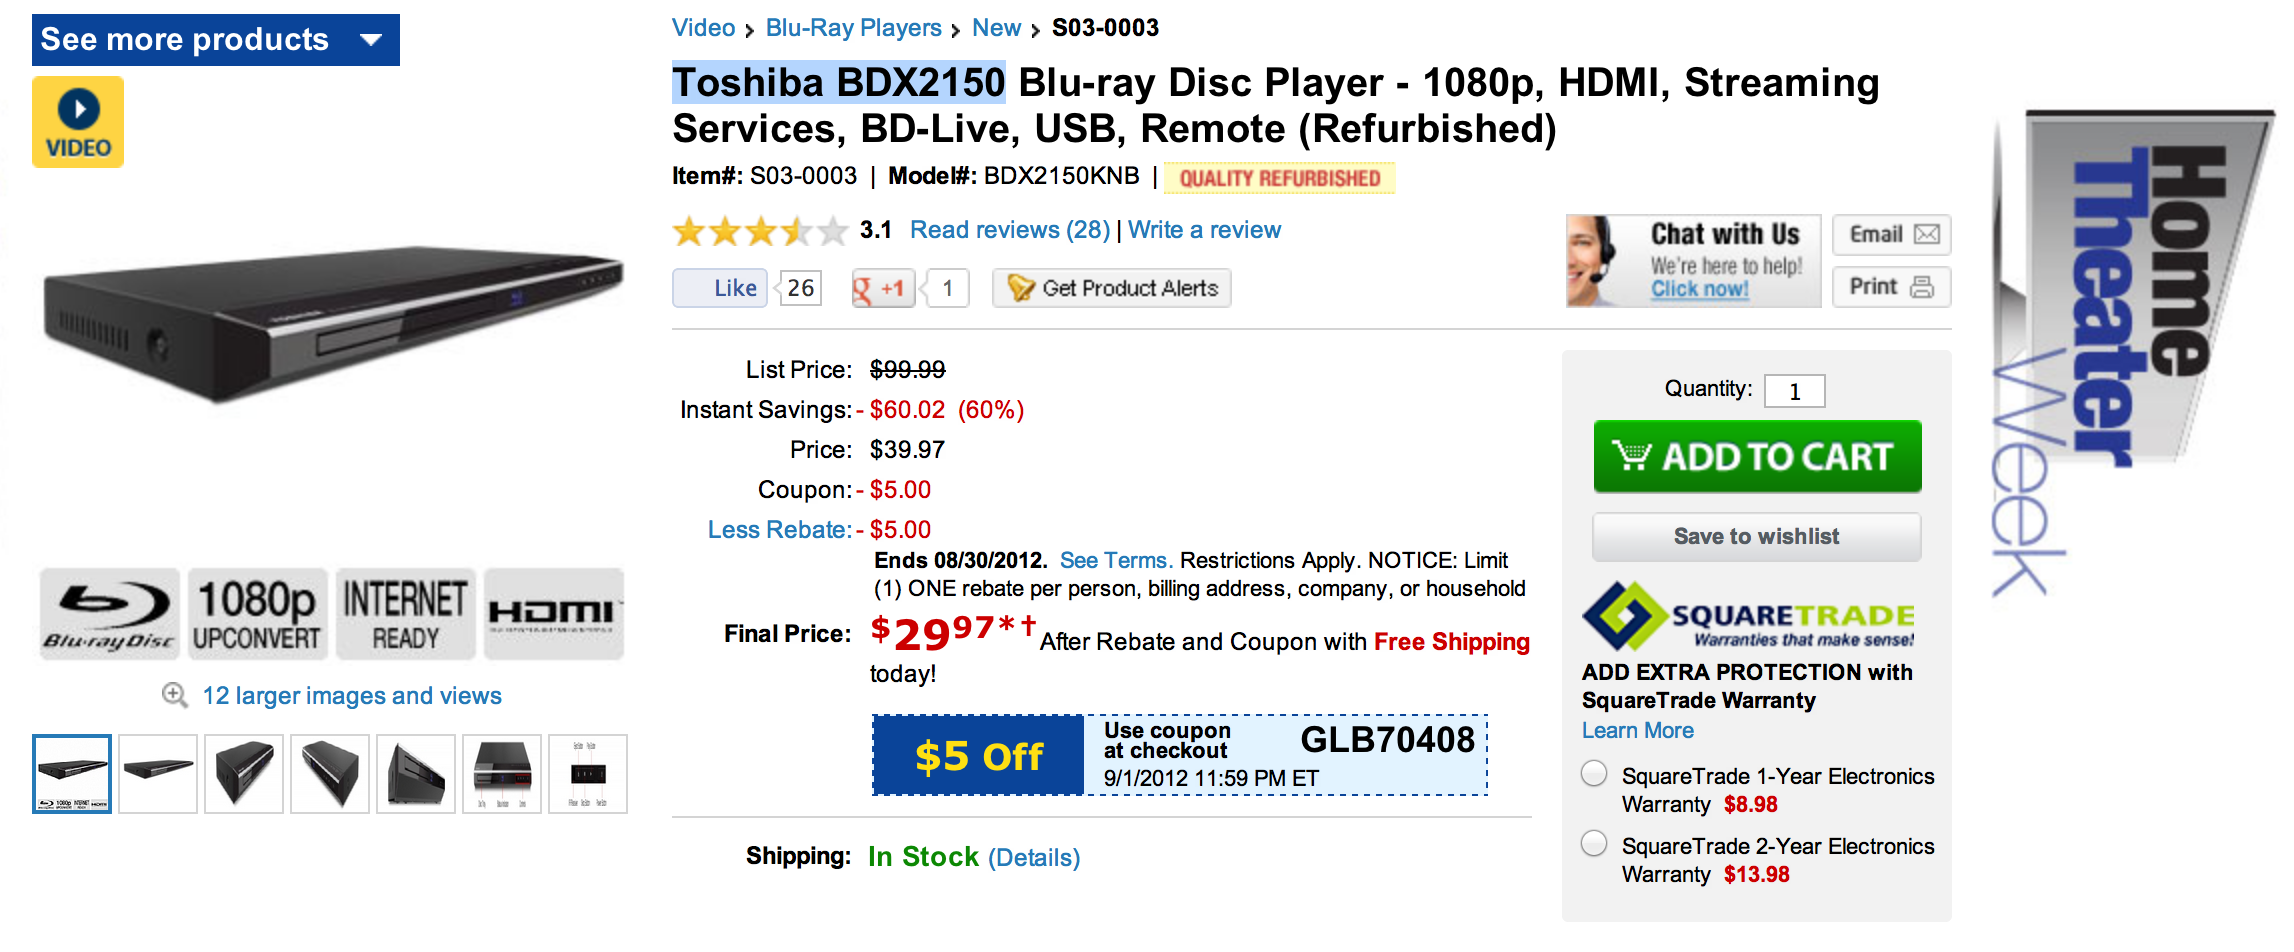
Task: Click the magnifier icon for larger images
Action: [175, 696]
